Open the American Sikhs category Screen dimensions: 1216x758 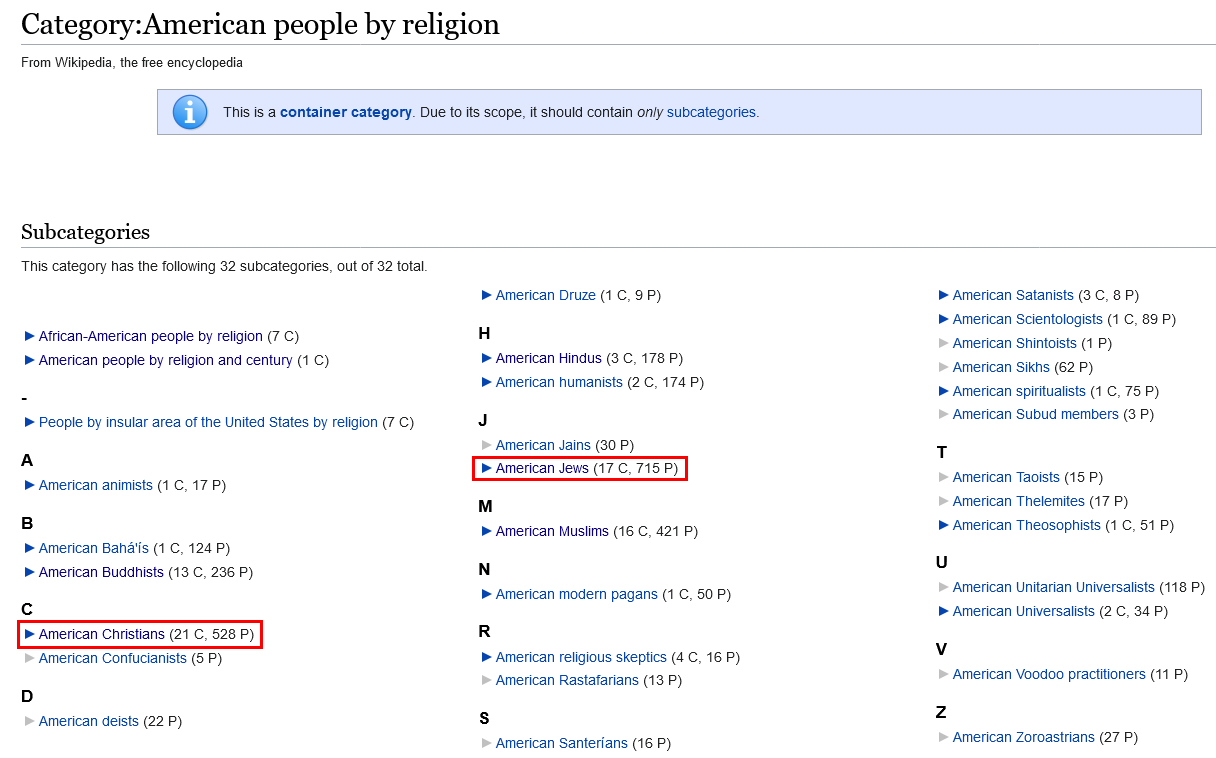[1001, 367]
